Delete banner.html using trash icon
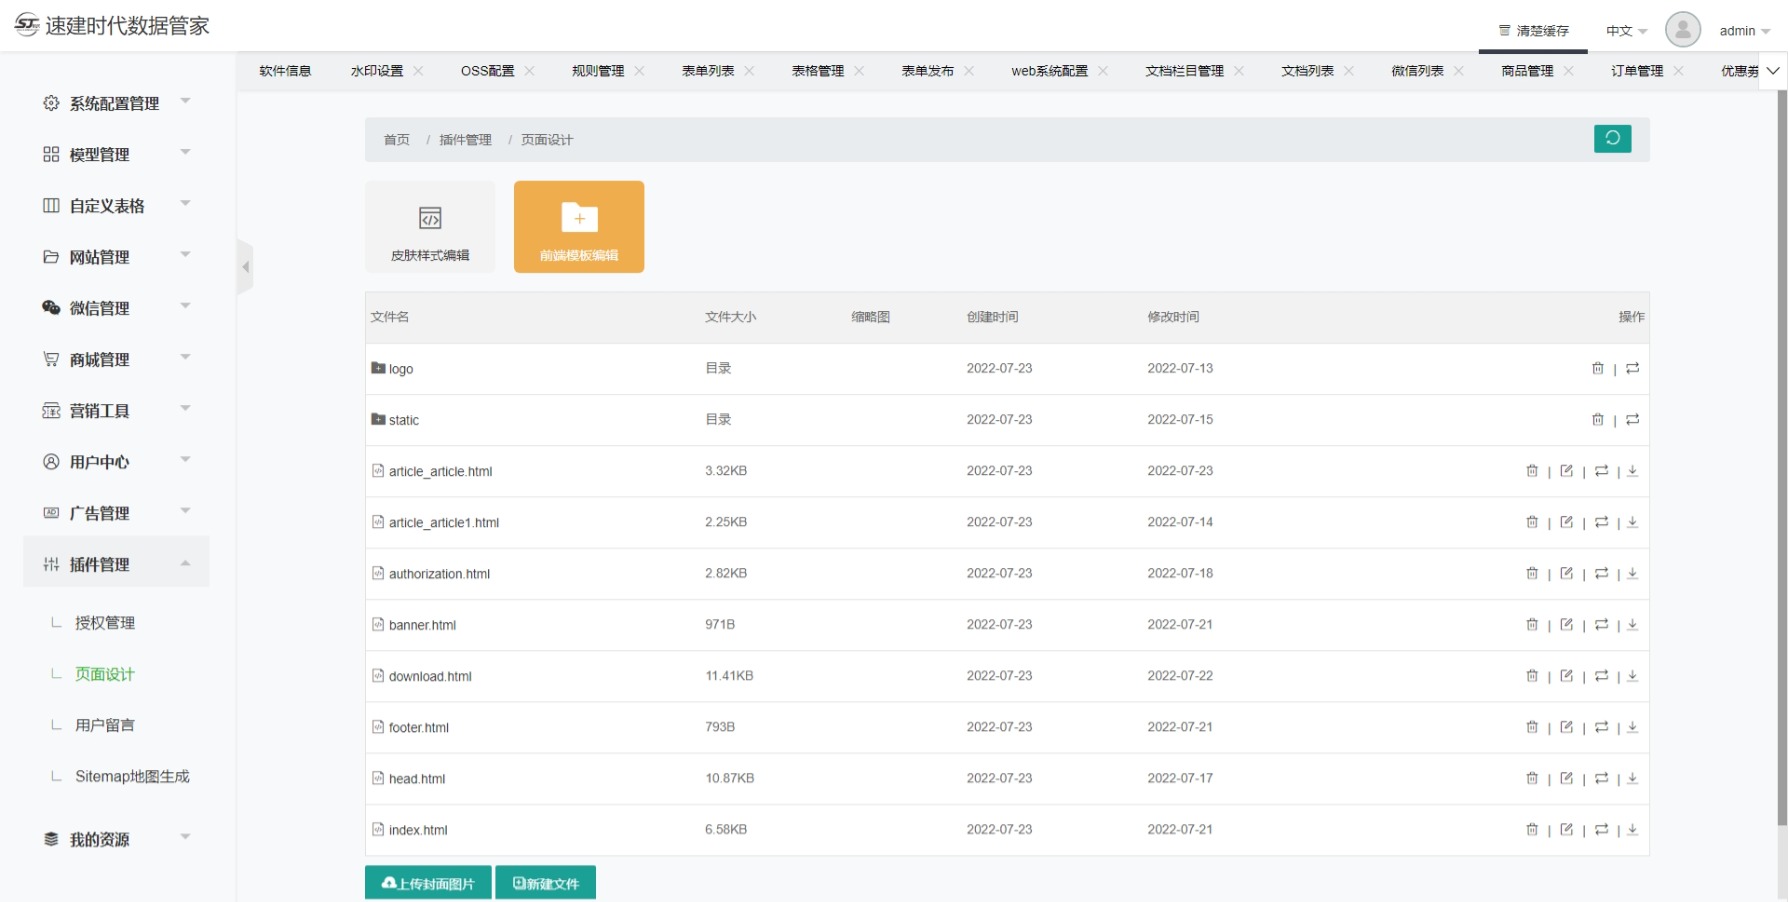Screen dimensions: 1788x902 tap(1532, 625)
